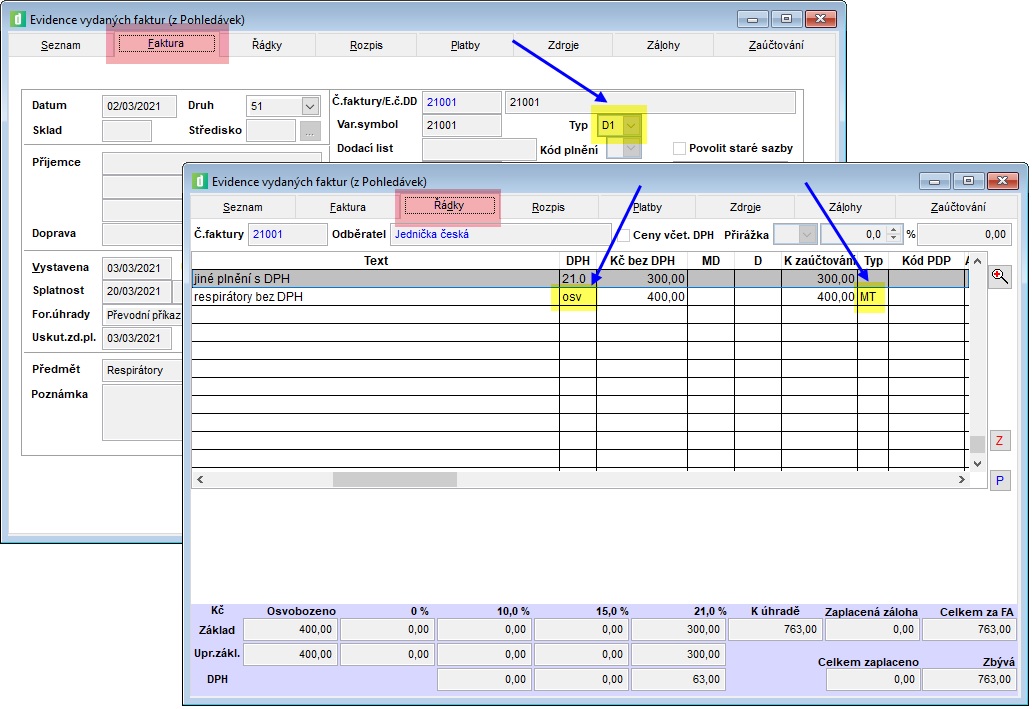The width and height of the screenshot is (1032, 709).
Task: Open Zdroje tab in front window
Action: 745,207
